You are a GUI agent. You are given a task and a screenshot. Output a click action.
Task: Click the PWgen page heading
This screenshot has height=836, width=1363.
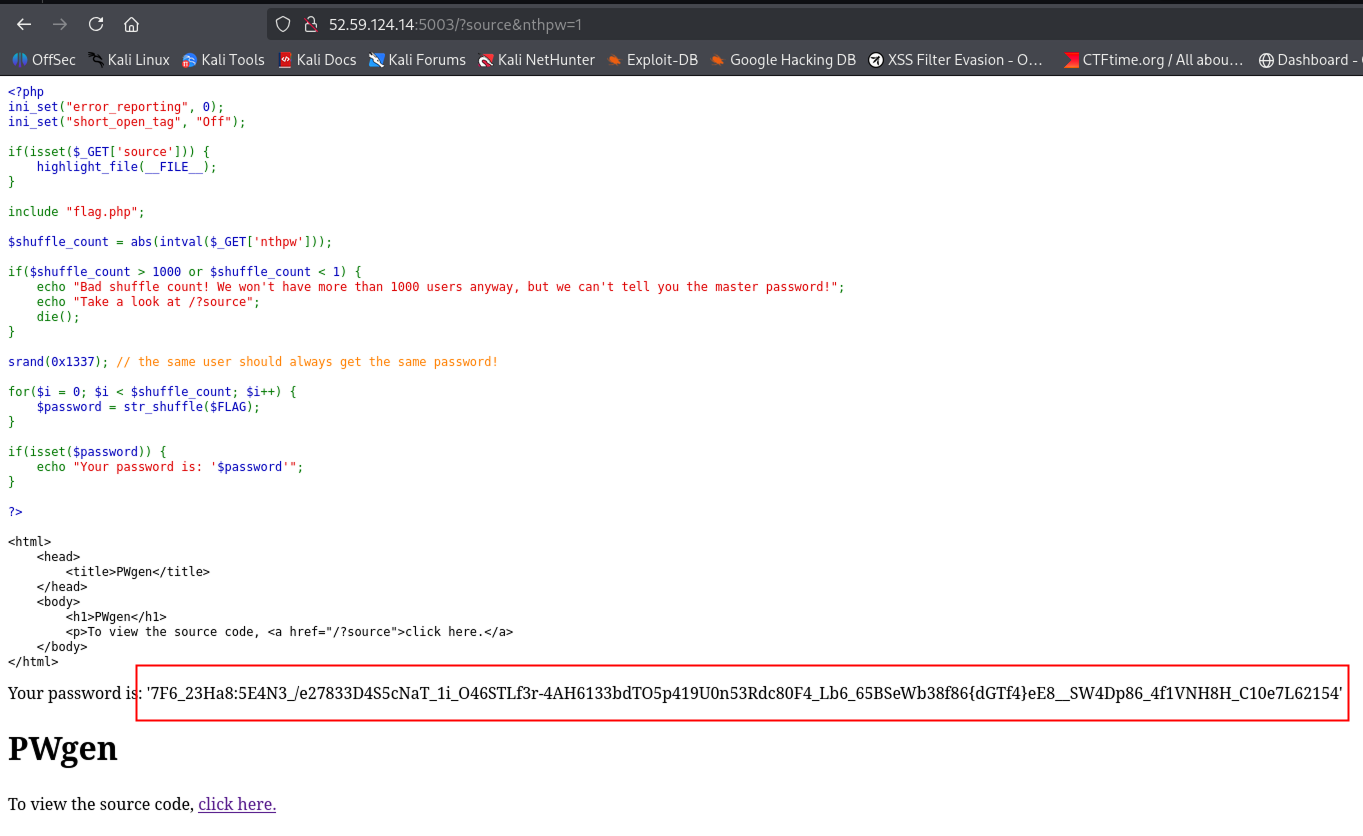[x=63, y=748]
